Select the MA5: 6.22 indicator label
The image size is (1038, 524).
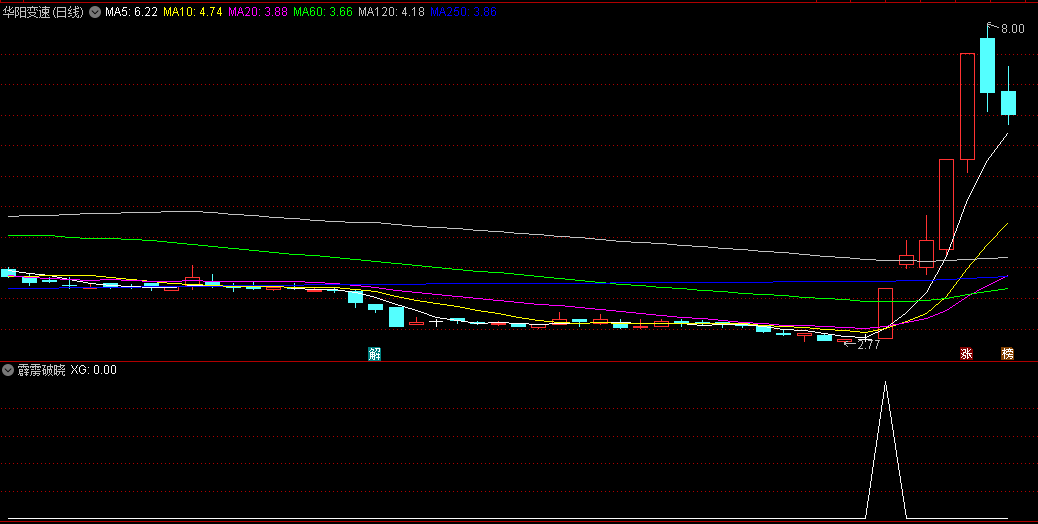(131, 12)
